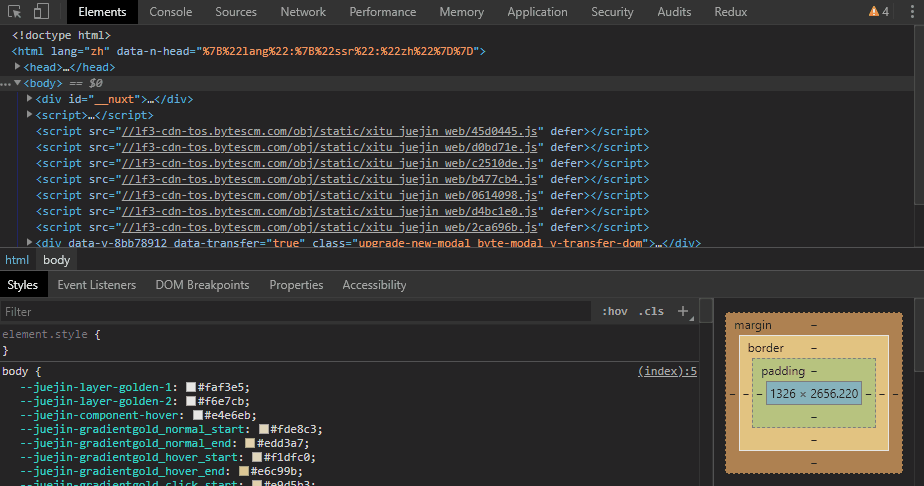Collapse the body element node

18,83
